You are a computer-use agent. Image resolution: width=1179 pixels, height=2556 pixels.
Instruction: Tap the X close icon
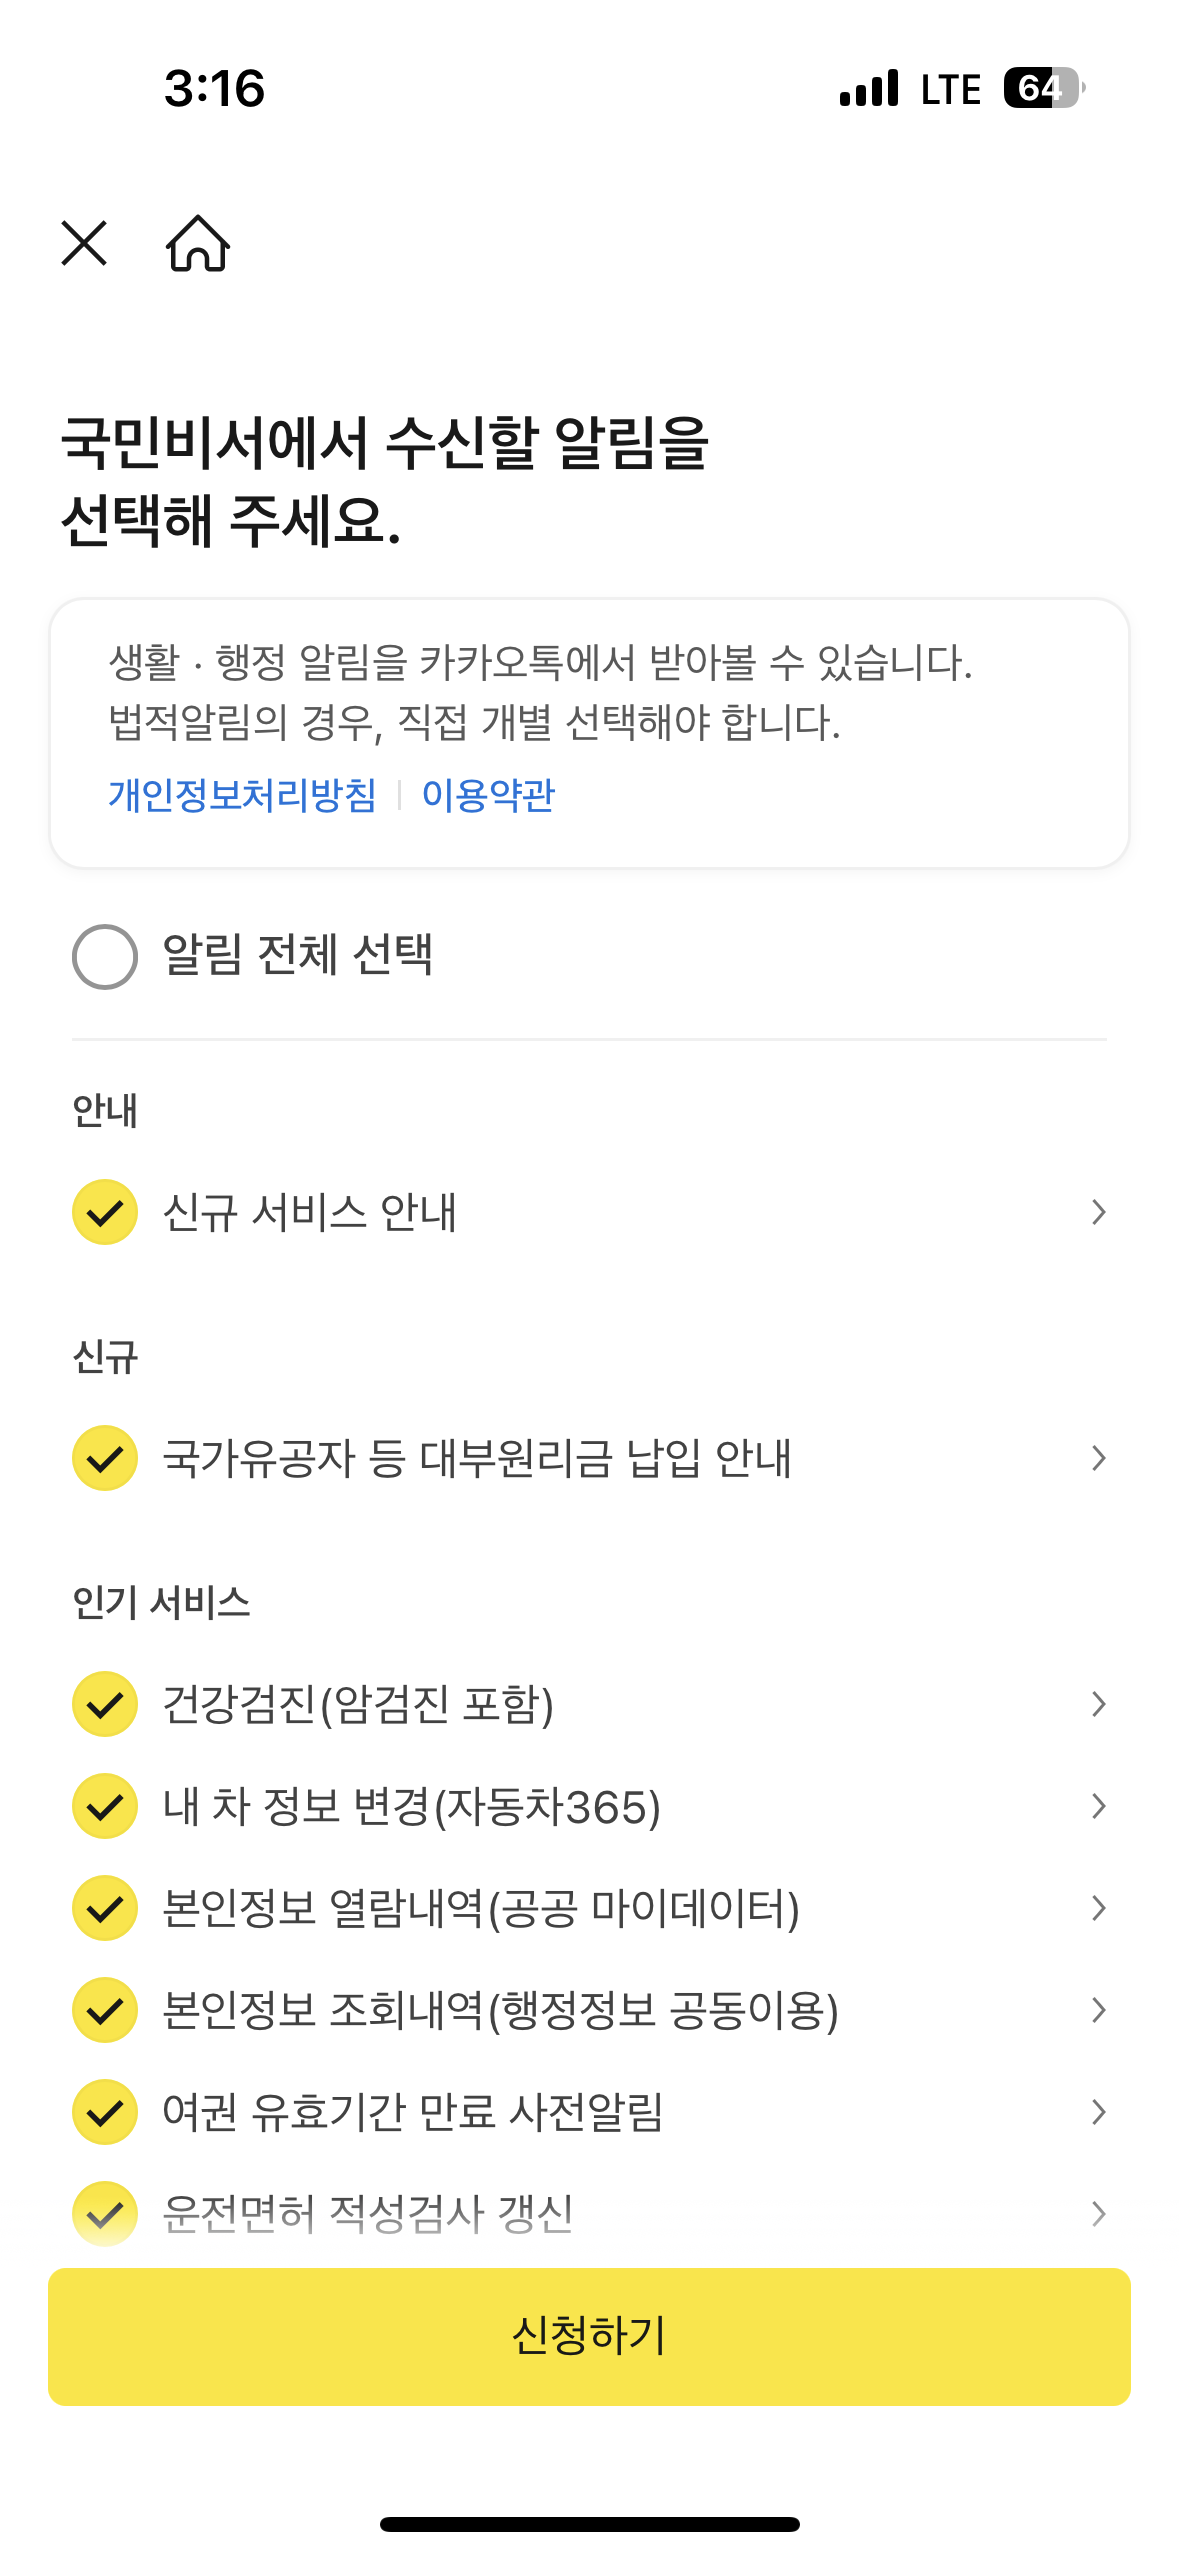click(84, 244)
